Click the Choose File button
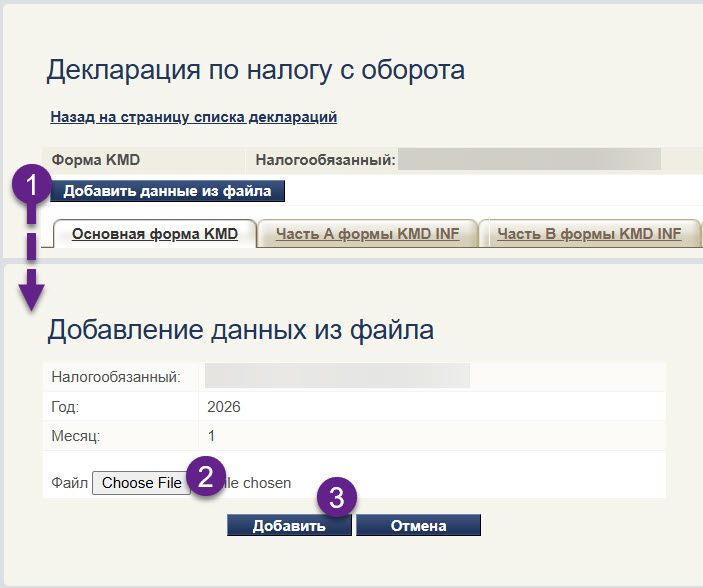The image size is (703, 588). click(141, 483)
